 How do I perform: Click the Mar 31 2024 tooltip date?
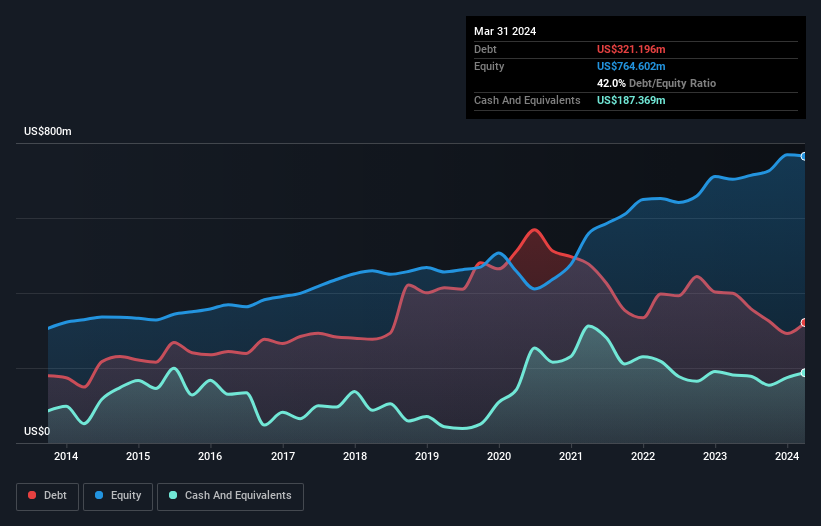505,31
